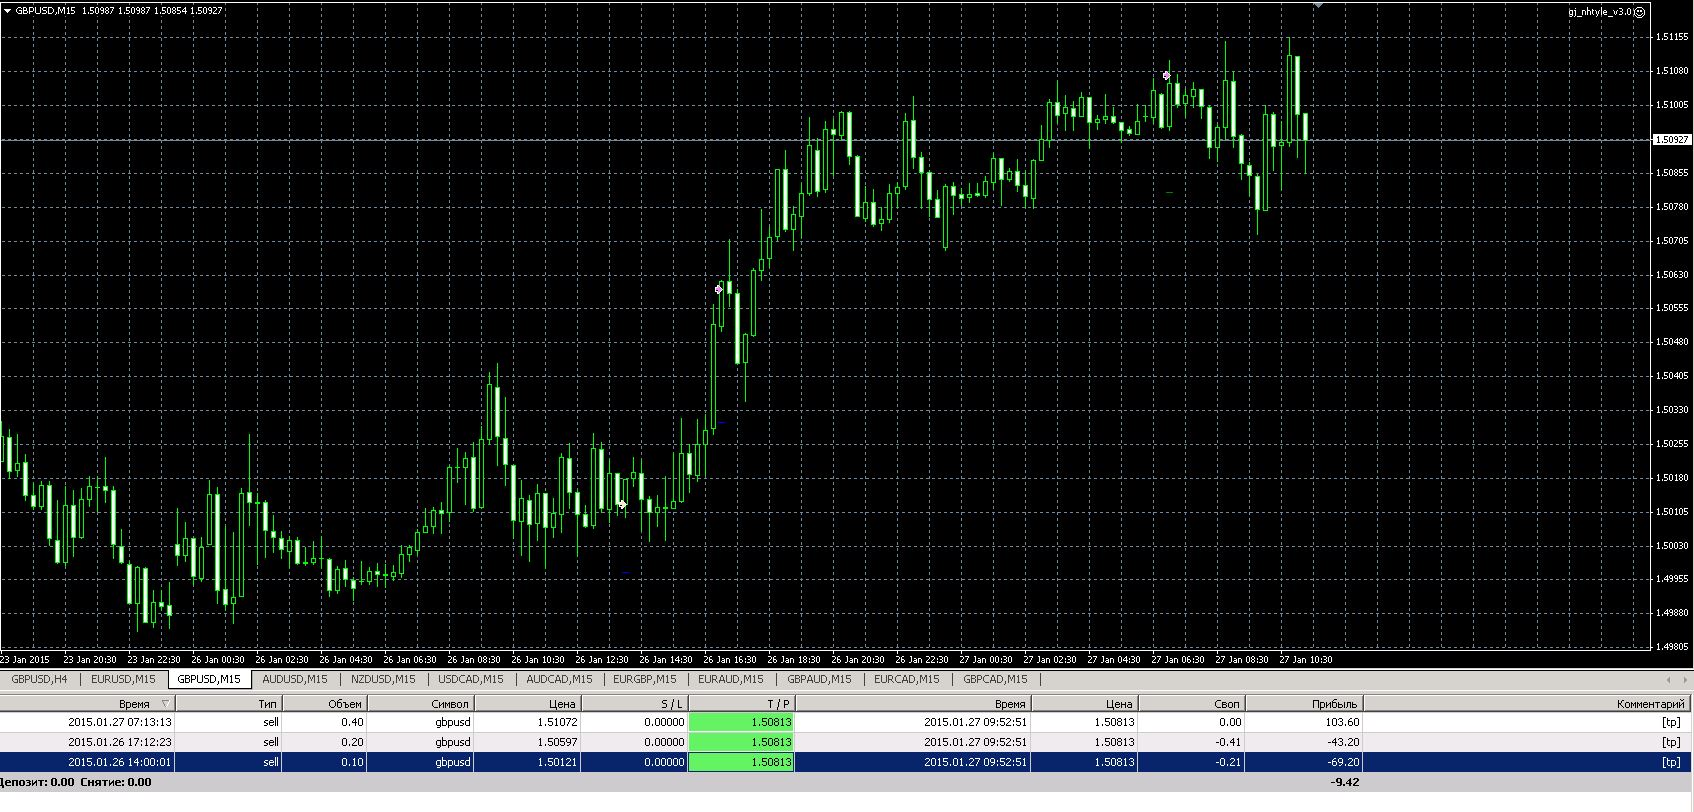
Task: Click the grey chart shift triangle marker
Action: [1319, 4]
